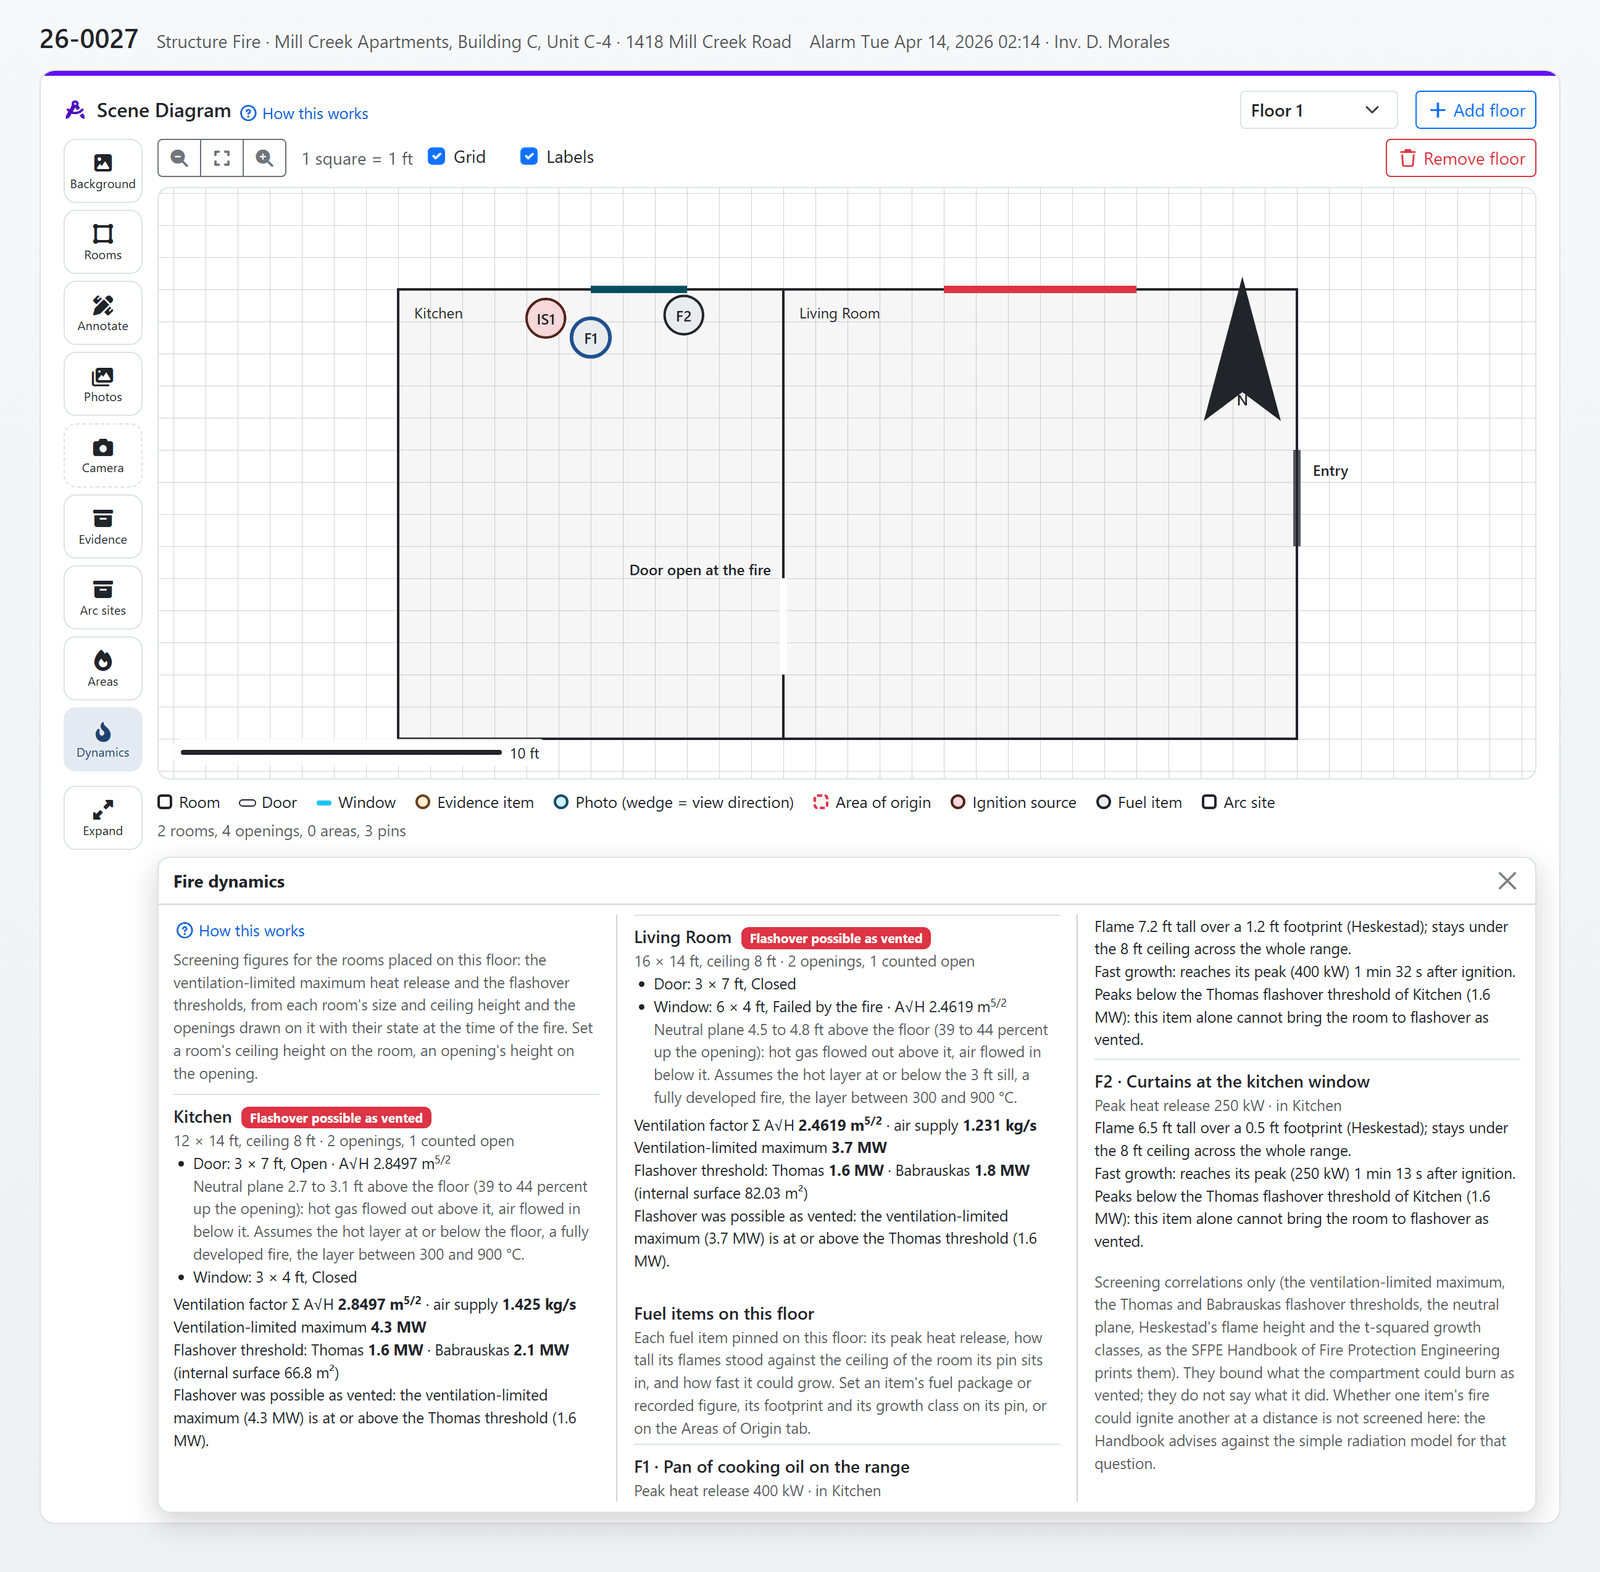Select the Rooms tool
The height and width of the screenshot is (1572, 1600).
pos(103,242)
